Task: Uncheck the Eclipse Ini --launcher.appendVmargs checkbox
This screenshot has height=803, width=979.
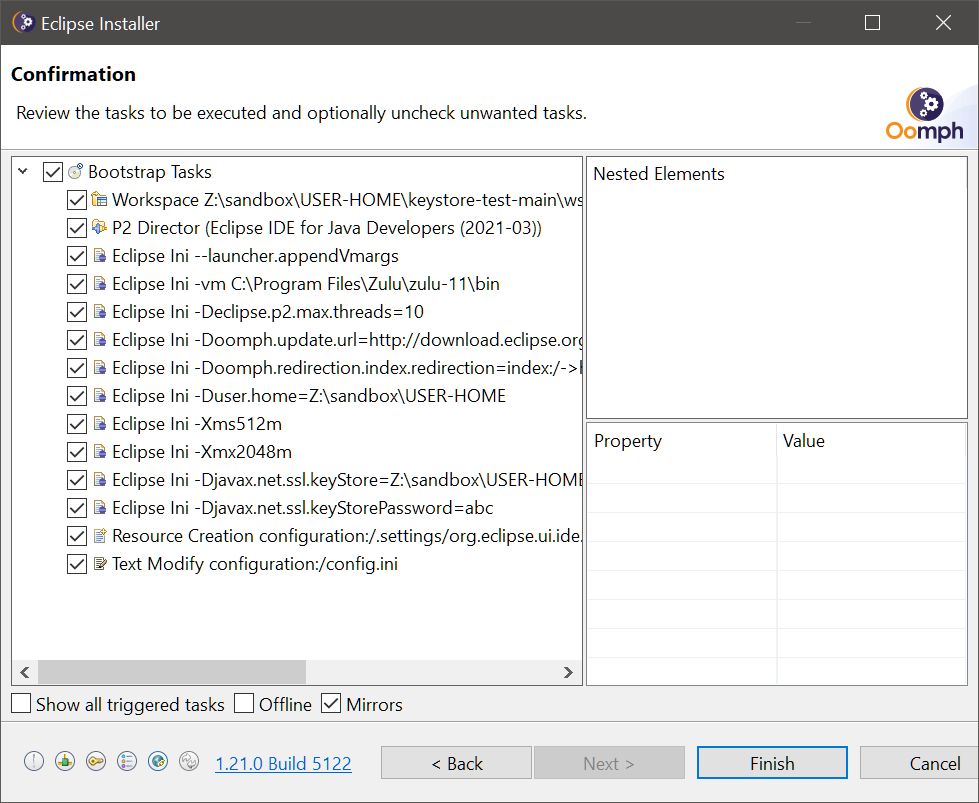Action: [x=77, y=256]
